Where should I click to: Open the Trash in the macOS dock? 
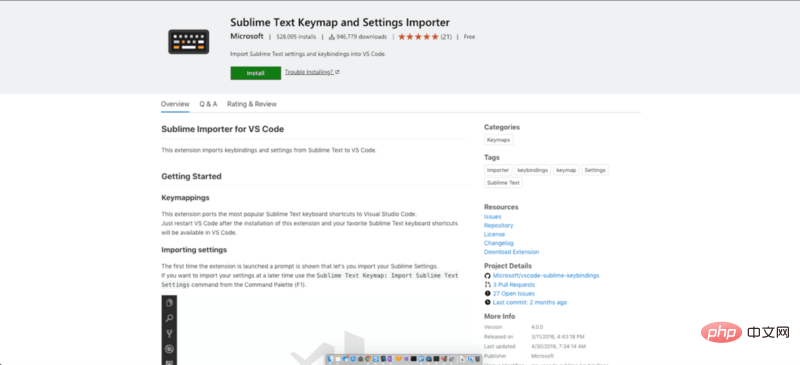coord(477,359)
